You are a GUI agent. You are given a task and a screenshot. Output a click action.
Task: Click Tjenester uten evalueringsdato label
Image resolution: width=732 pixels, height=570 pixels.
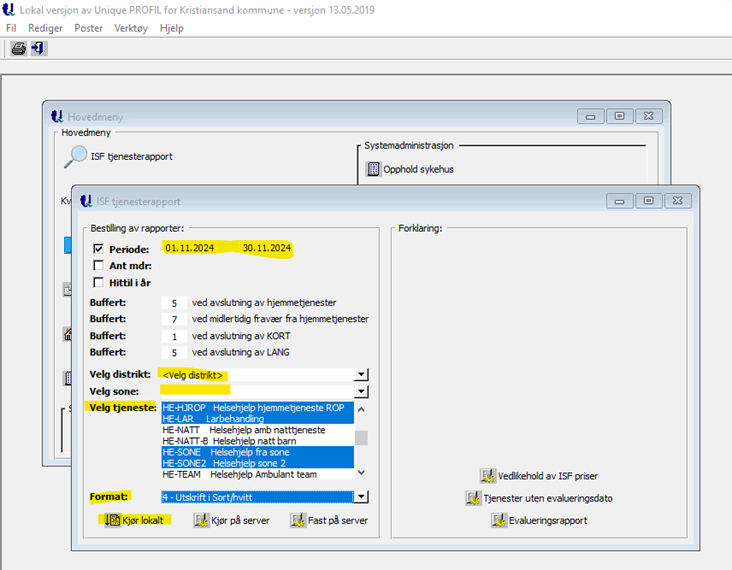pyautogui.click(x=548, y=499)
